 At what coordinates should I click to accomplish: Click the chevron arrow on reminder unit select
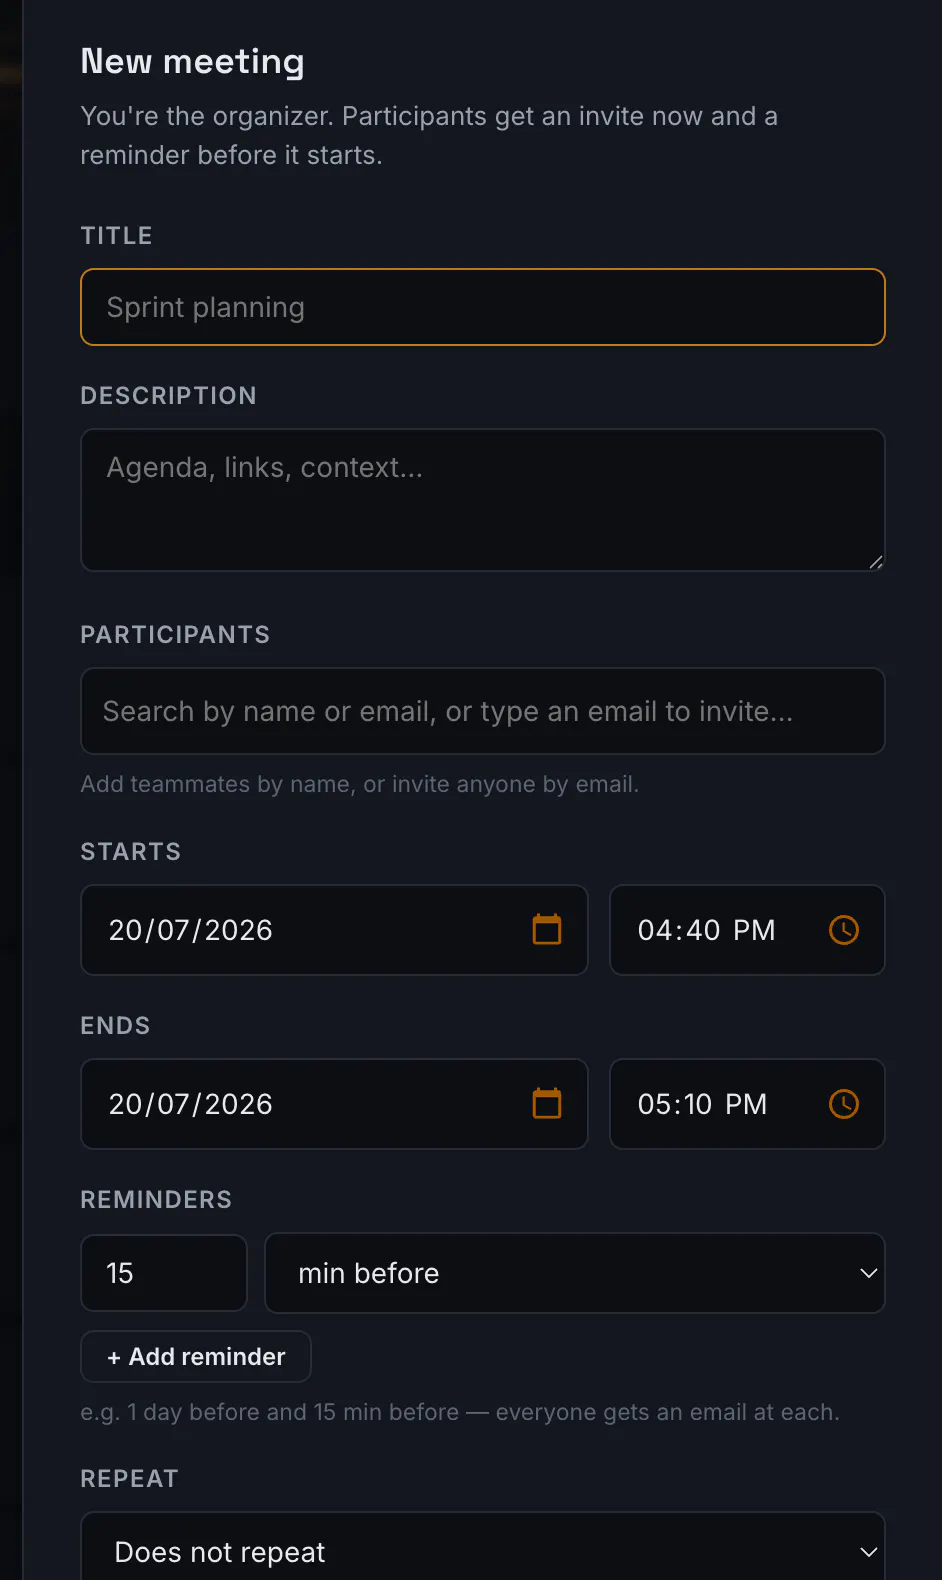868,1273
